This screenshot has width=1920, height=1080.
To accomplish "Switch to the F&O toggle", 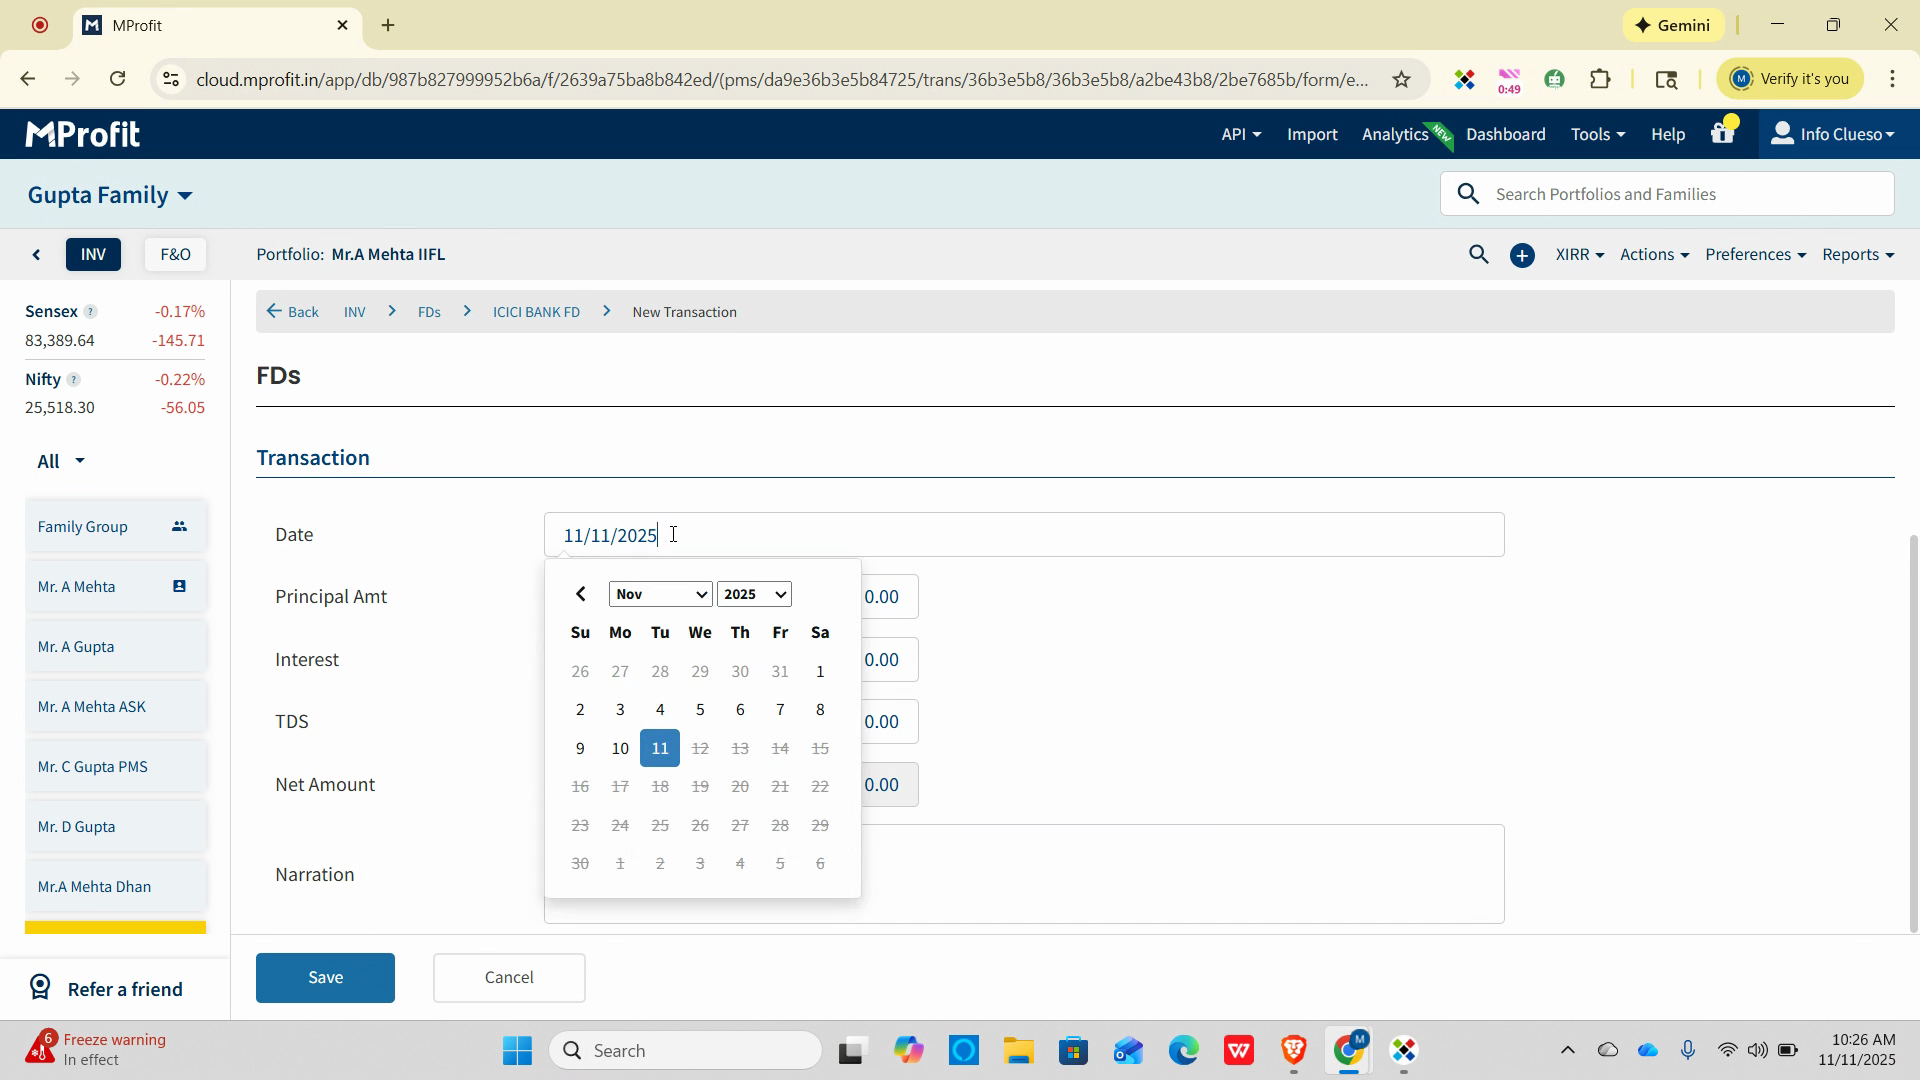I will (x=175, y=255).
